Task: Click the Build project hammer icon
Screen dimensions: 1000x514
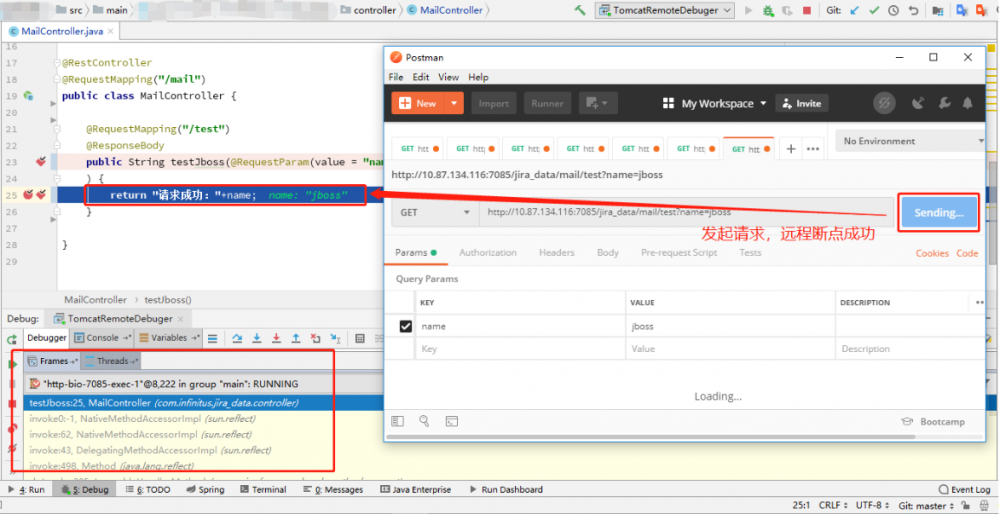Action: coord(580,10)
